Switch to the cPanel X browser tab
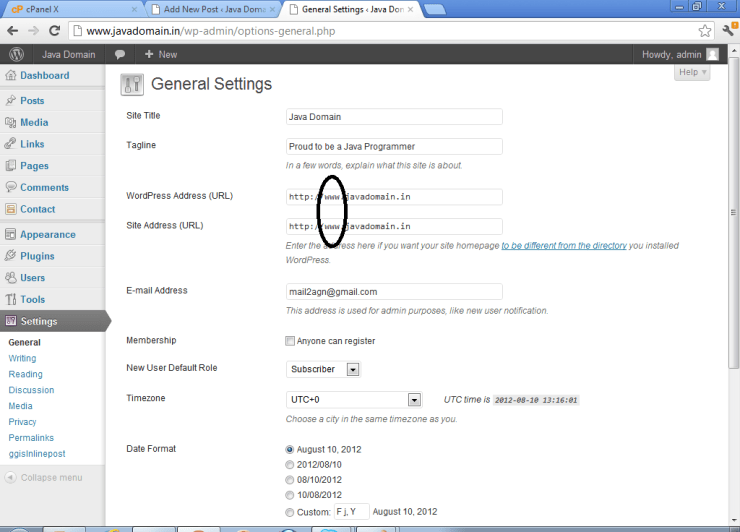The image size is (740, 532). pos(71,9)
